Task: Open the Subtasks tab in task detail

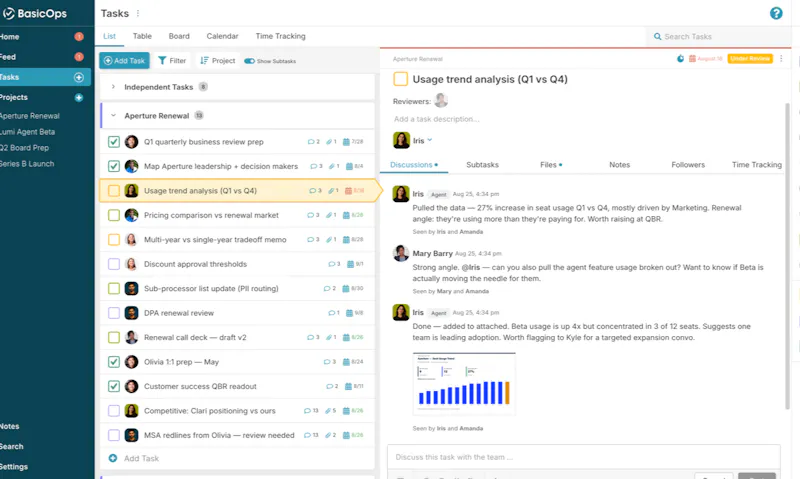Action: 482,165
